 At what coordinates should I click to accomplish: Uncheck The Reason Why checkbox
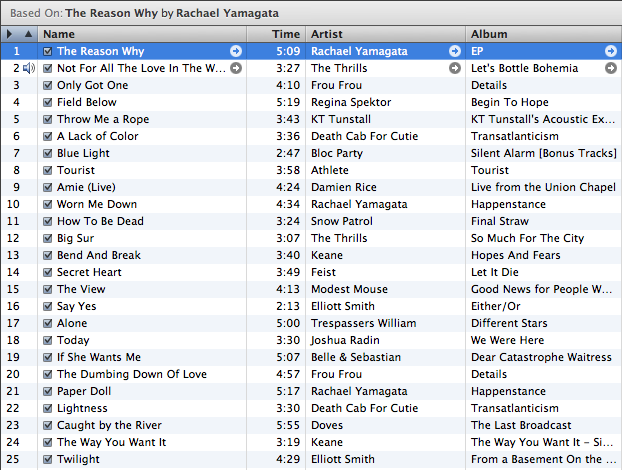48,52
